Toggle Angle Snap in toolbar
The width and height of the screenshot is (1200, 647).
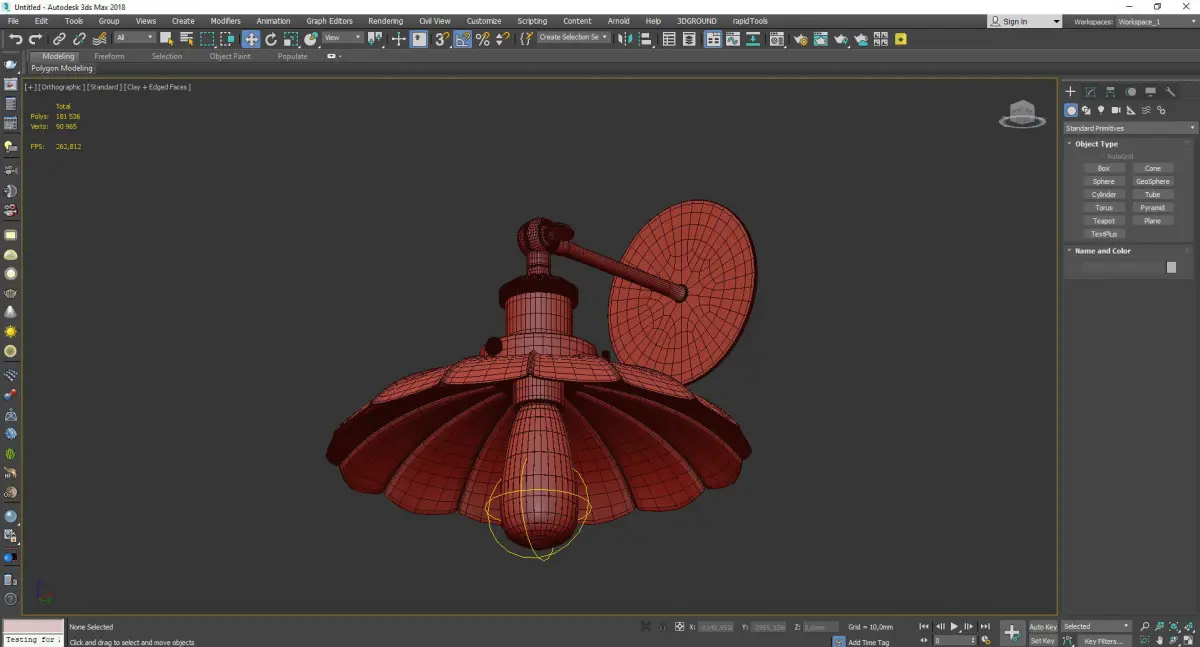[x=463, y=39]
